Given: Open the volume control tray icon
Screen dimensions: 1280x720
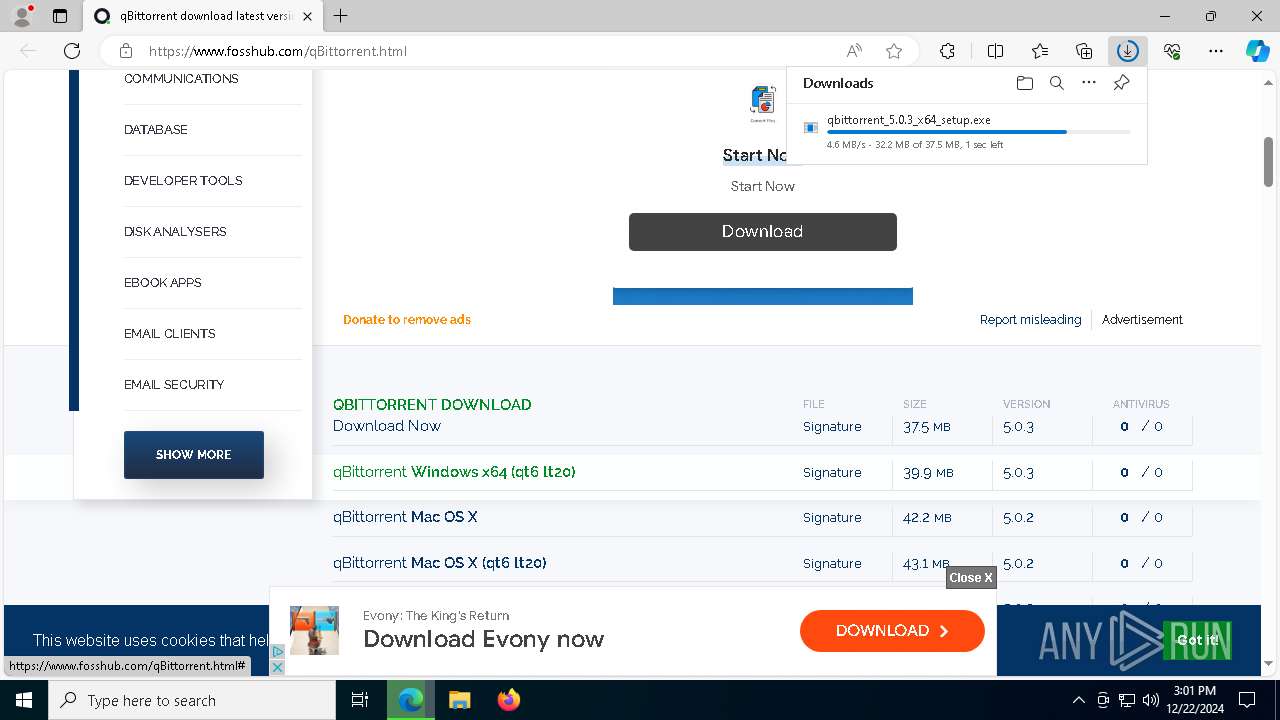Looking at the screenshot, I should click(x=1151, y=700).
